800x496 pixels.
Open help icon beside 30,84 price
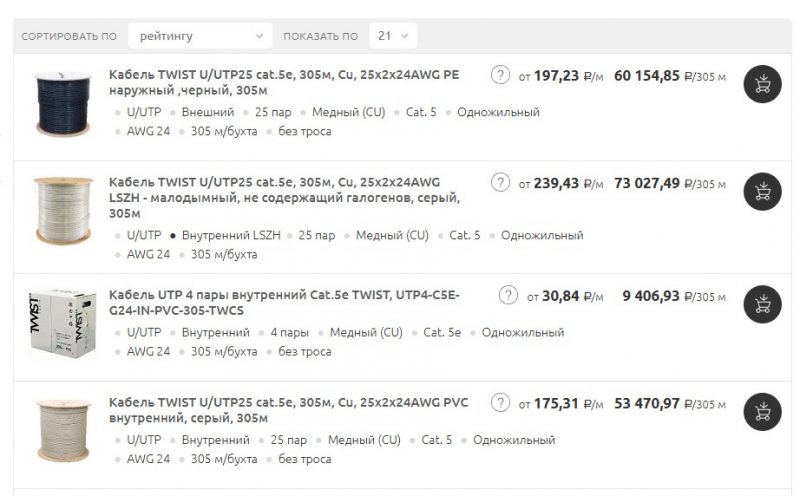[508, 295]
